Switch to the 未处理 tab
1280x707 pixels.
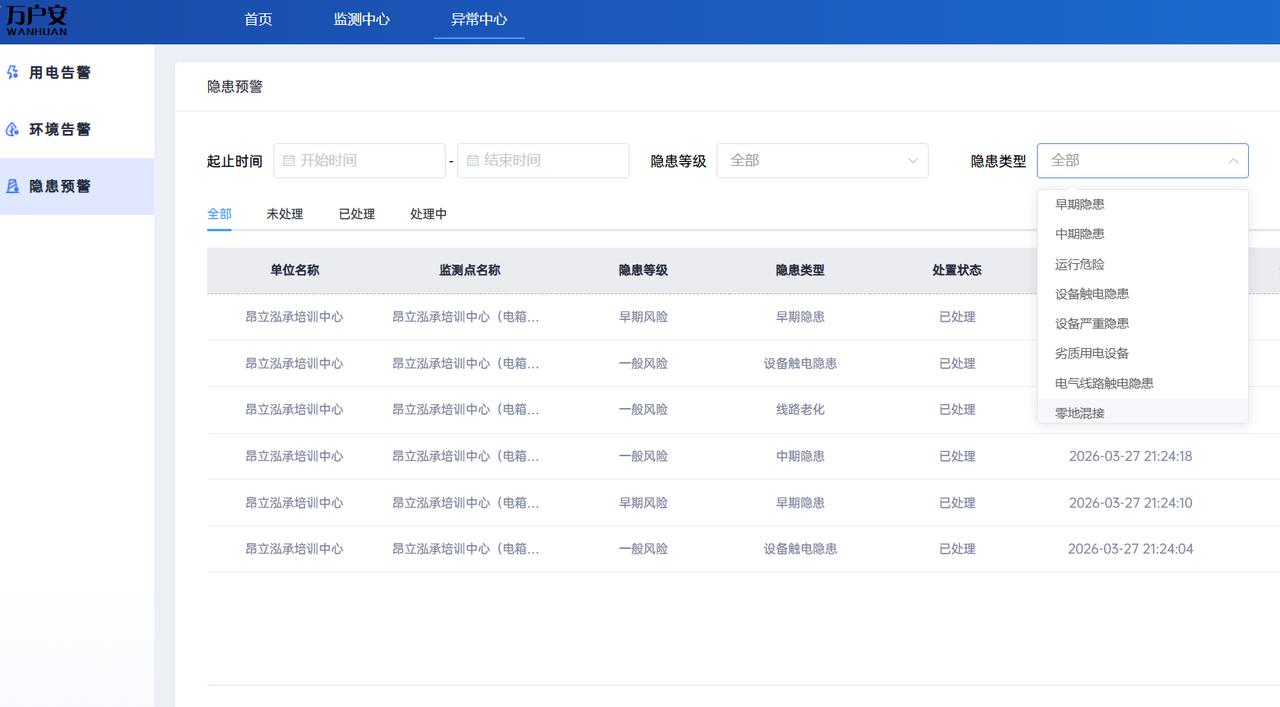[285, 214]
